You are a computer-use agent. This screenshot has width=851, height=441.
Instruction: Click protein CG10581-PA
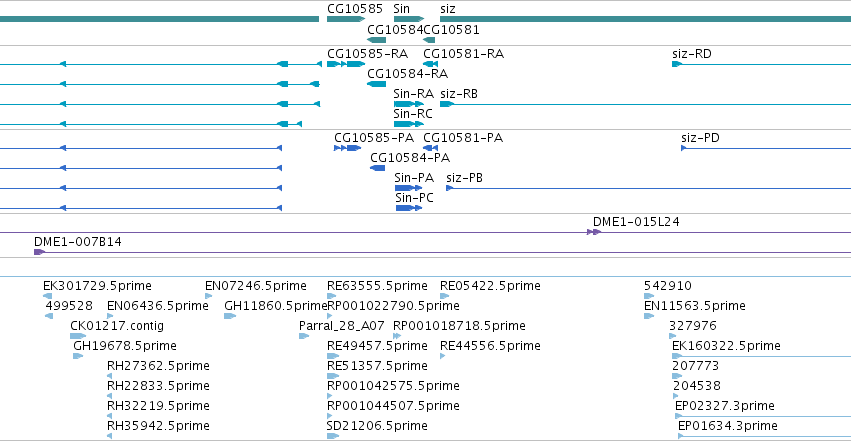[x=430, y=148]
